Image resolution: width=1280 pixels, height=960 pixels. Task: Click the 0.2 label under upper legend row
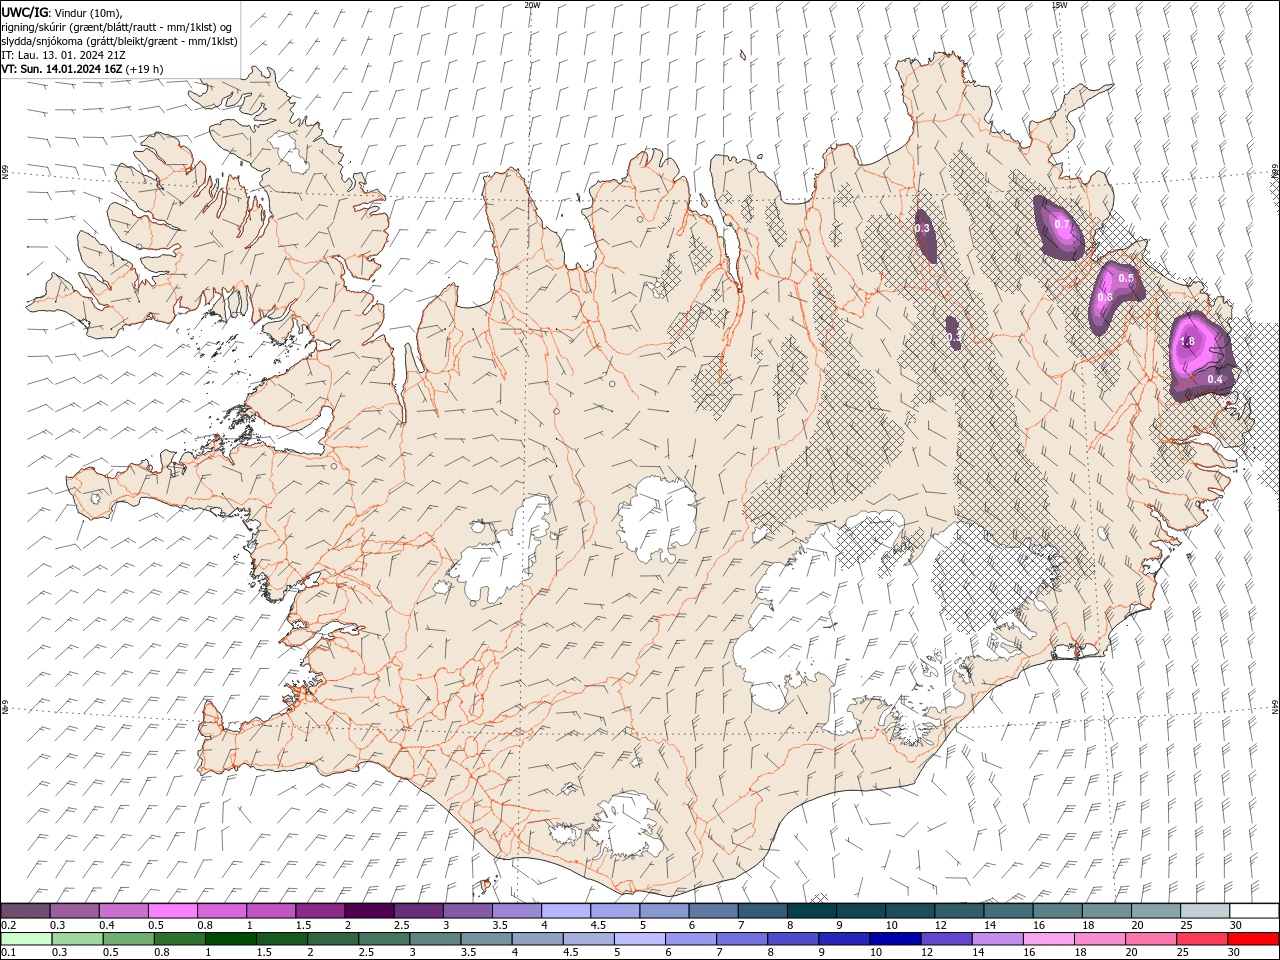[x=7, y=925]
